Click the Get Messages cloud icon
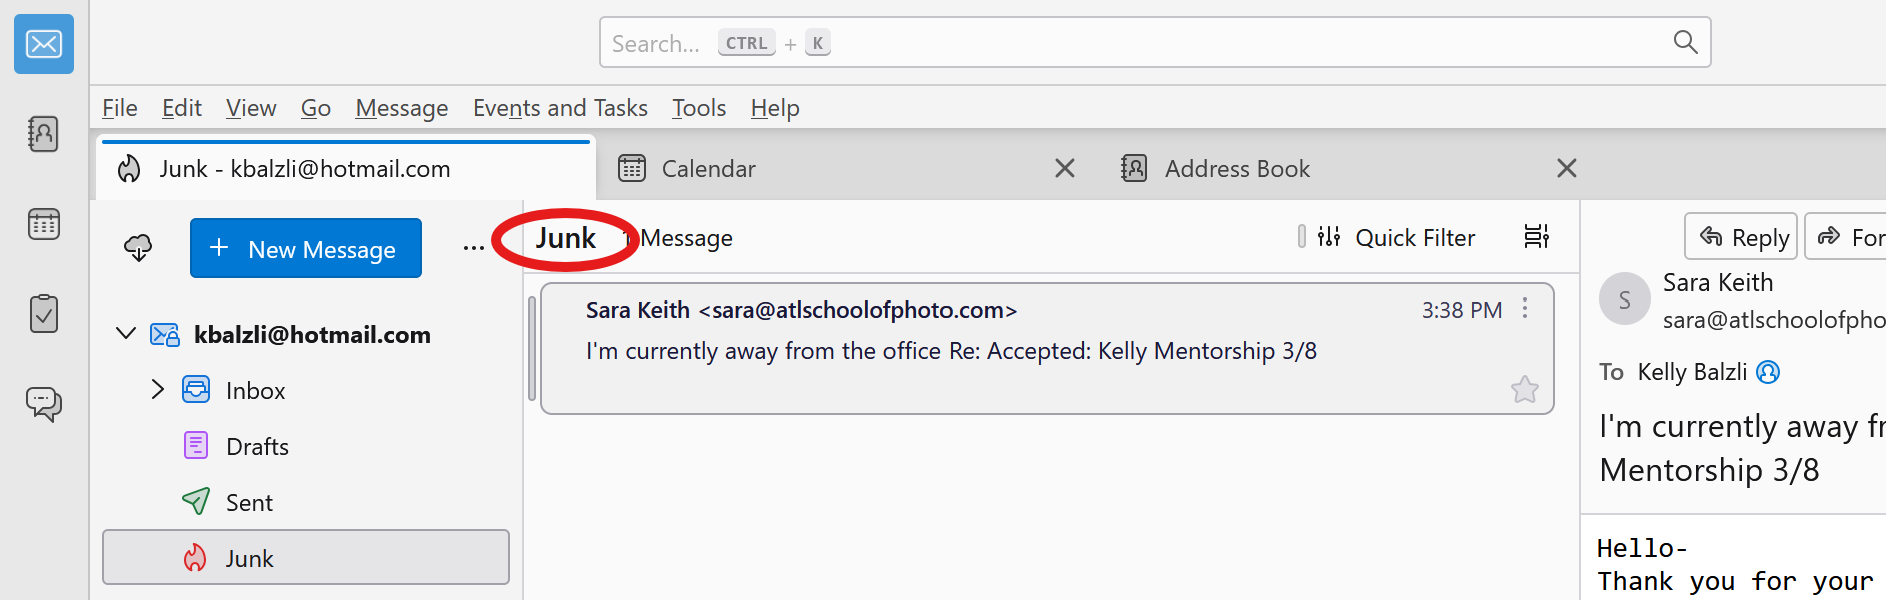 [138, 248]
